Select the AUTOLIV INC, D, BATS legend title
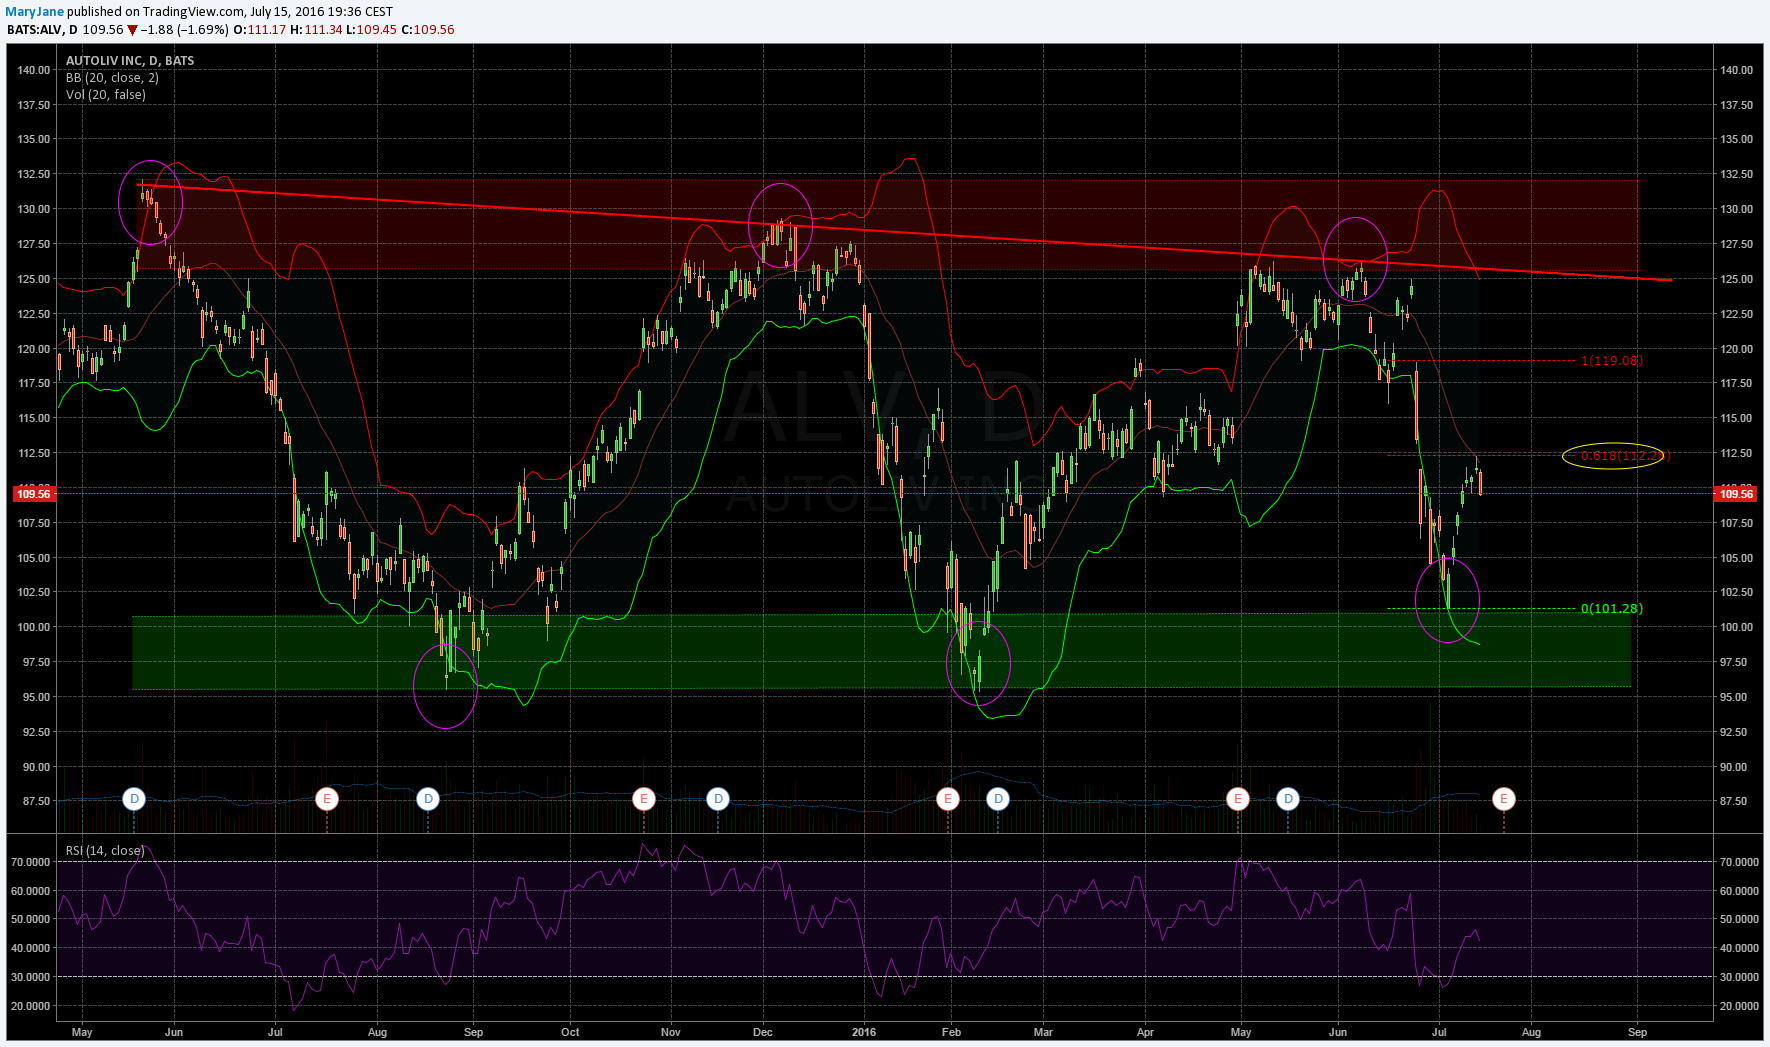 130,61
